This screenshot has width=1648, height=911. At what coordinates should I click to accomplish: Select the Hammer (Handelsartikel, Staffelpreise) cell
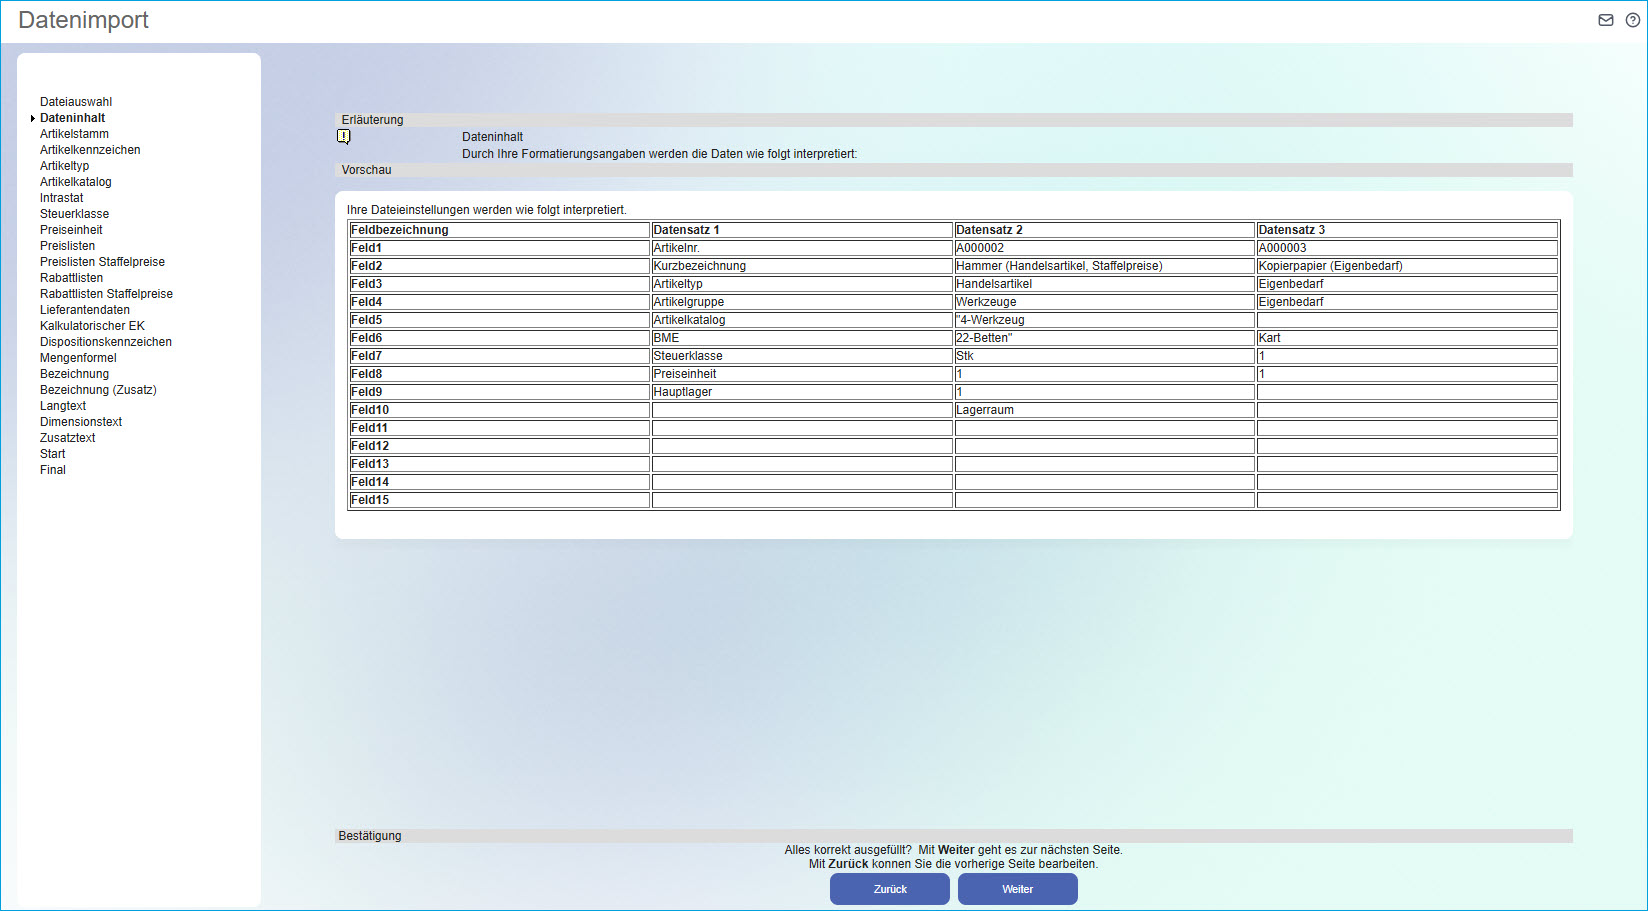[x=1059, y=266]
